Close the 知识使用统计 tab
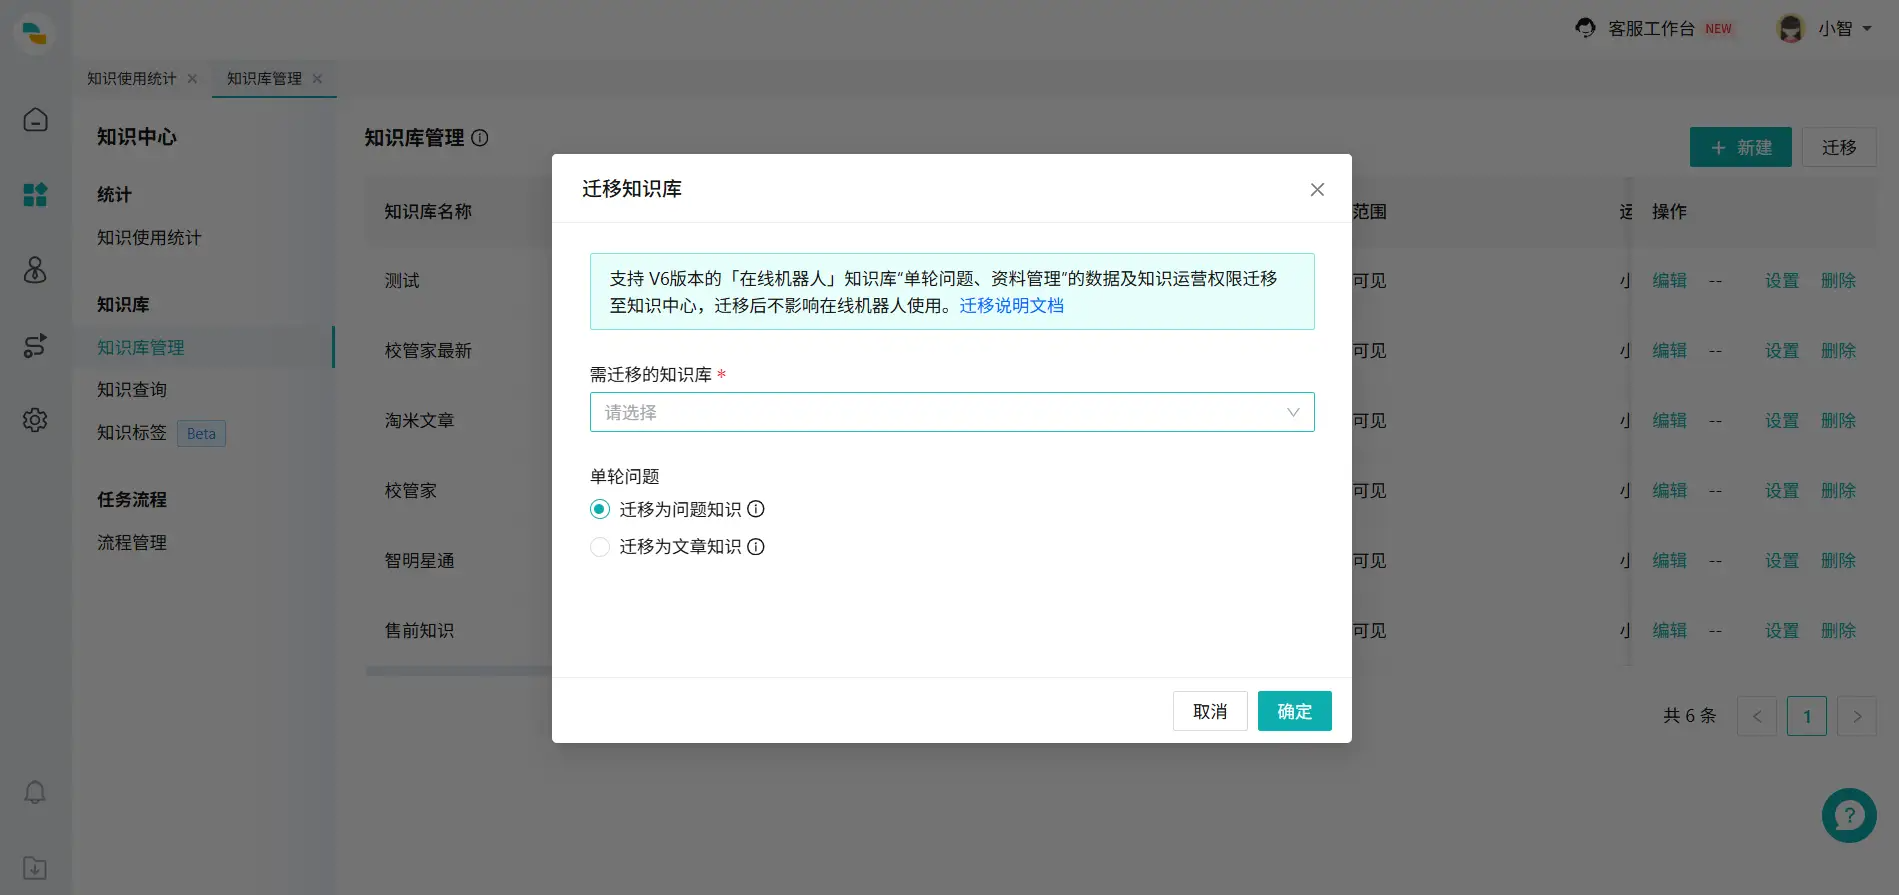1899x895 pixels. coord(192,78)
